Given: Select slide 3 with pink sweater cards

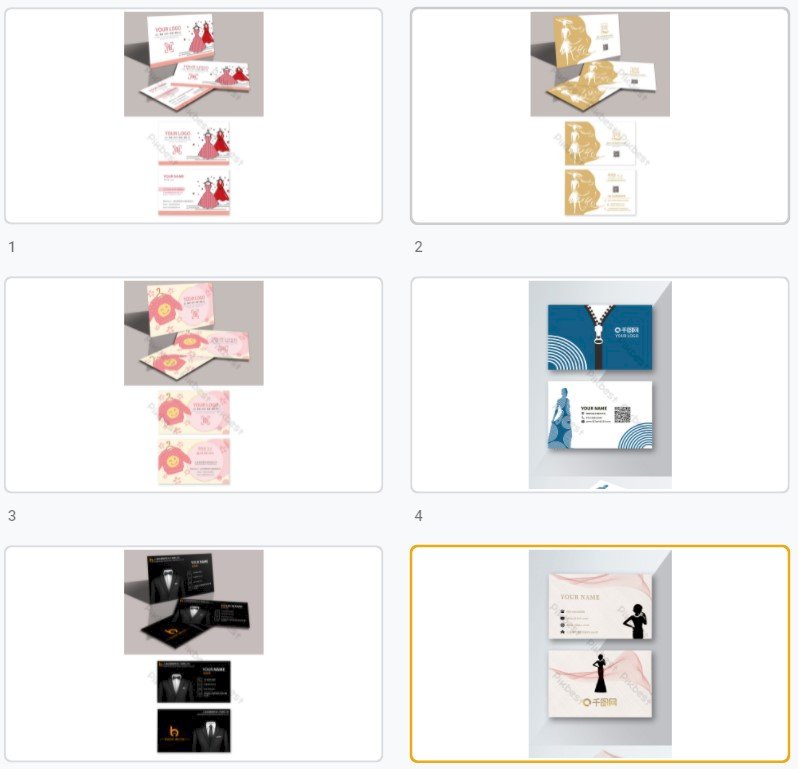Looking at the screenshot, I should [x=193, y=385].
